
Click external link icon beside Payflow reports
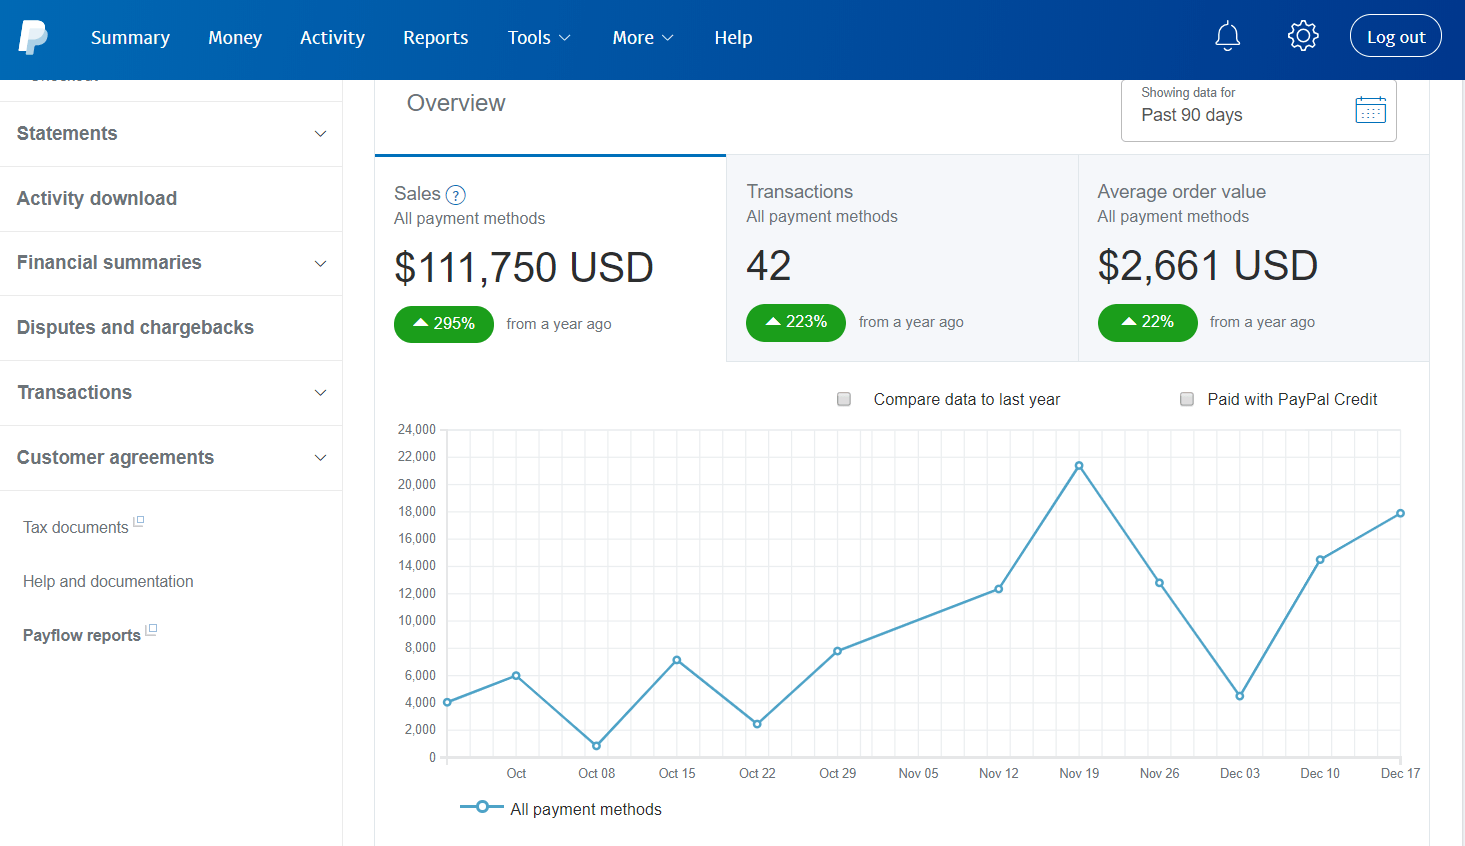pyautogui.click(x=151, y=630)
